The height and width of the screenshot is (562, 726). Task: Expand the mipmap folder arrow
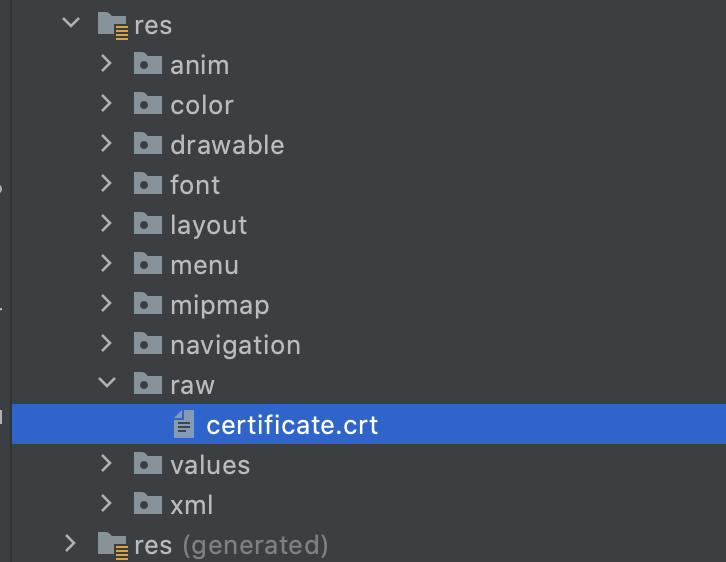(106, 304)
